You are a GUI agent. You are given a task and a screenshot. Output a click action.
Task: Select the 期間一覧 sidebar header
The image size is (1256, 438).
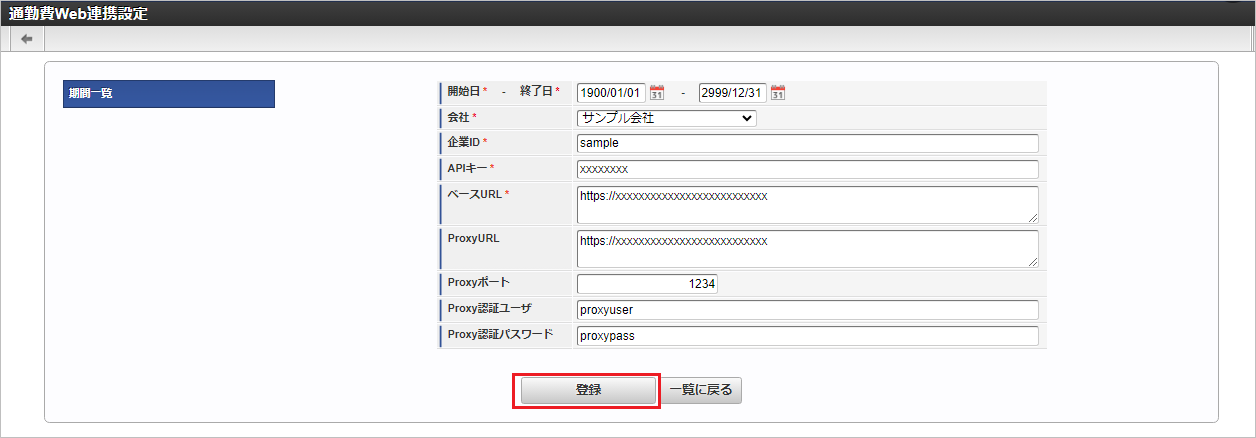point(168,93)
